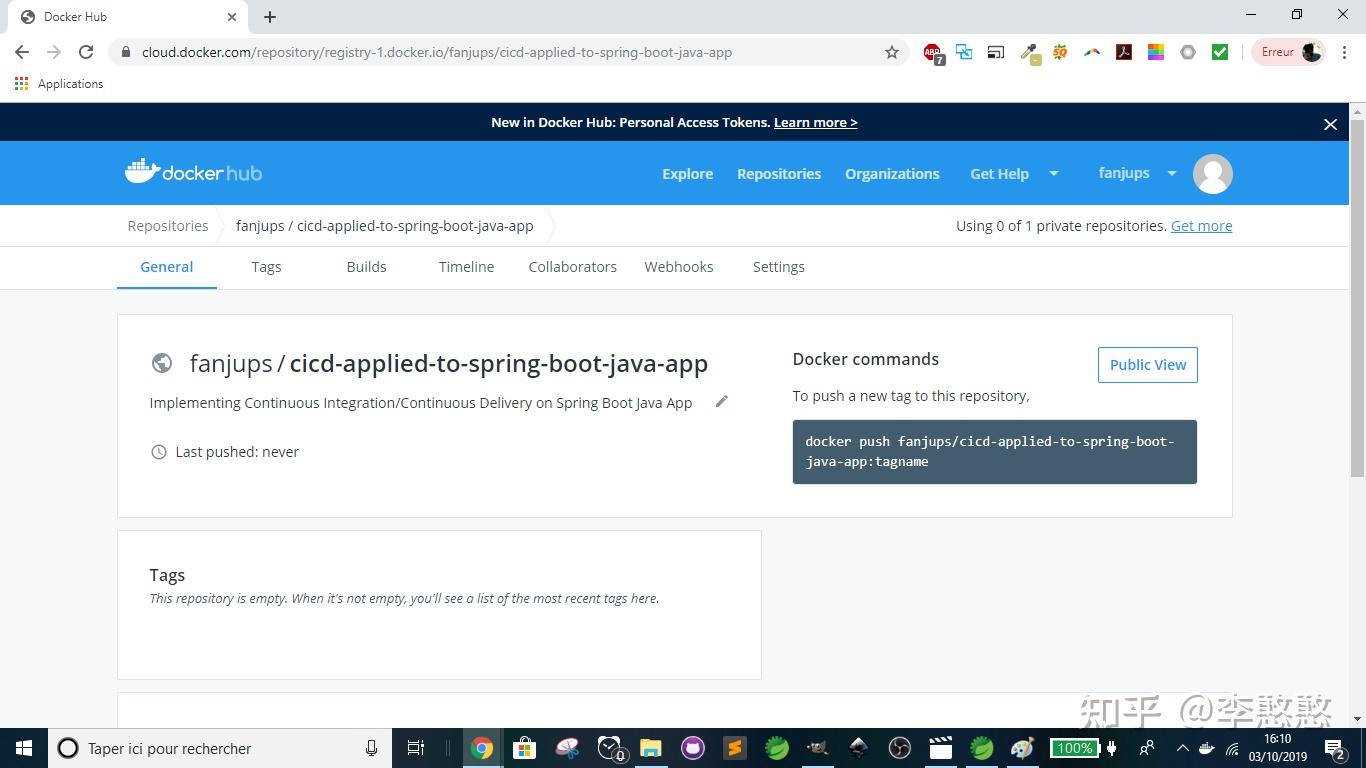Click the edit pencil next to the repository description
This screenshot has width=1366, height=768.
[x=721, y=401]
